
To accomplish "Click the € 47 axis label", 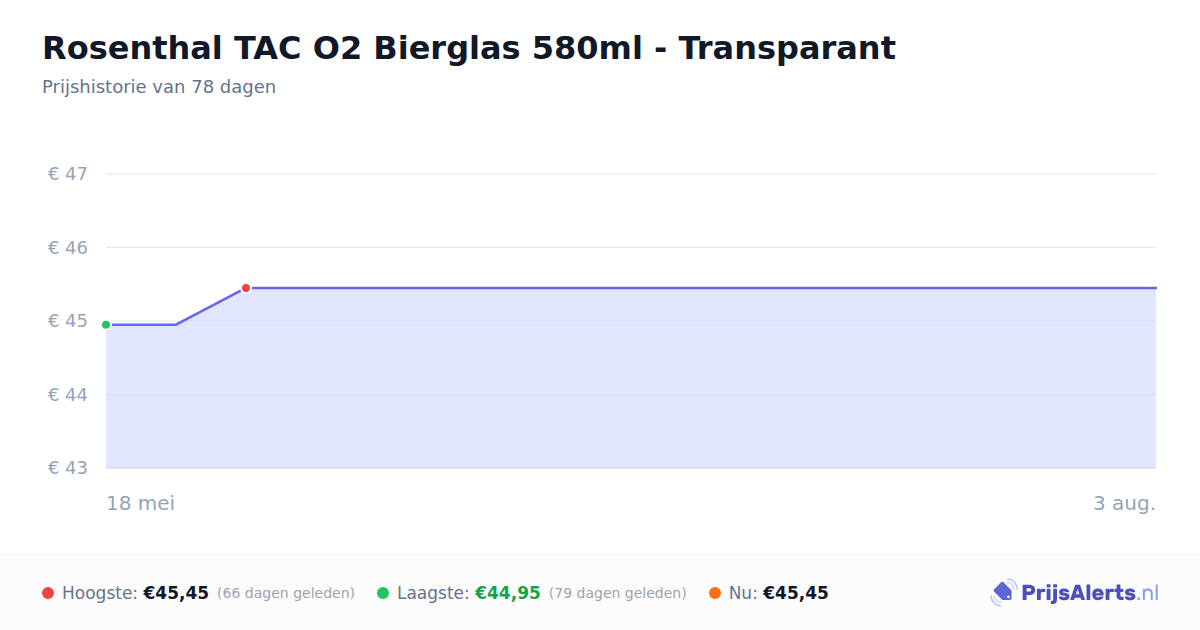I will 68,174.
